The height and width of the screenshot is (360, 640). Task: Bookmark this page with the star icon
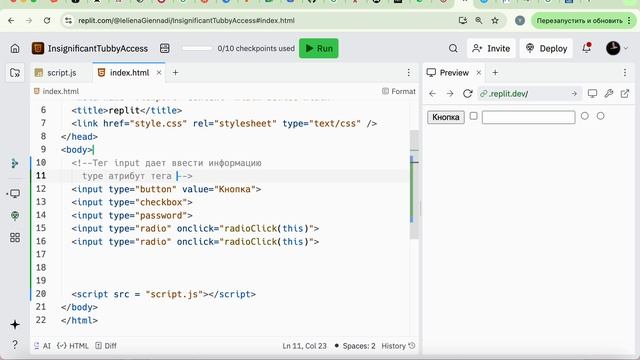click(x=495, y=20)
